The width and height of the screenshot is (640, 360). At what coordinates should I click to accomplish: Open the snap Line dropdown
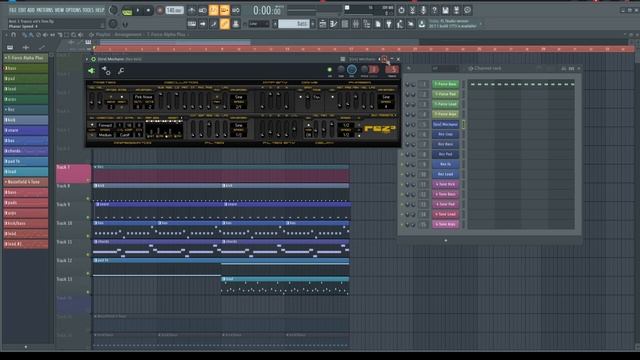tap(259, 24)
